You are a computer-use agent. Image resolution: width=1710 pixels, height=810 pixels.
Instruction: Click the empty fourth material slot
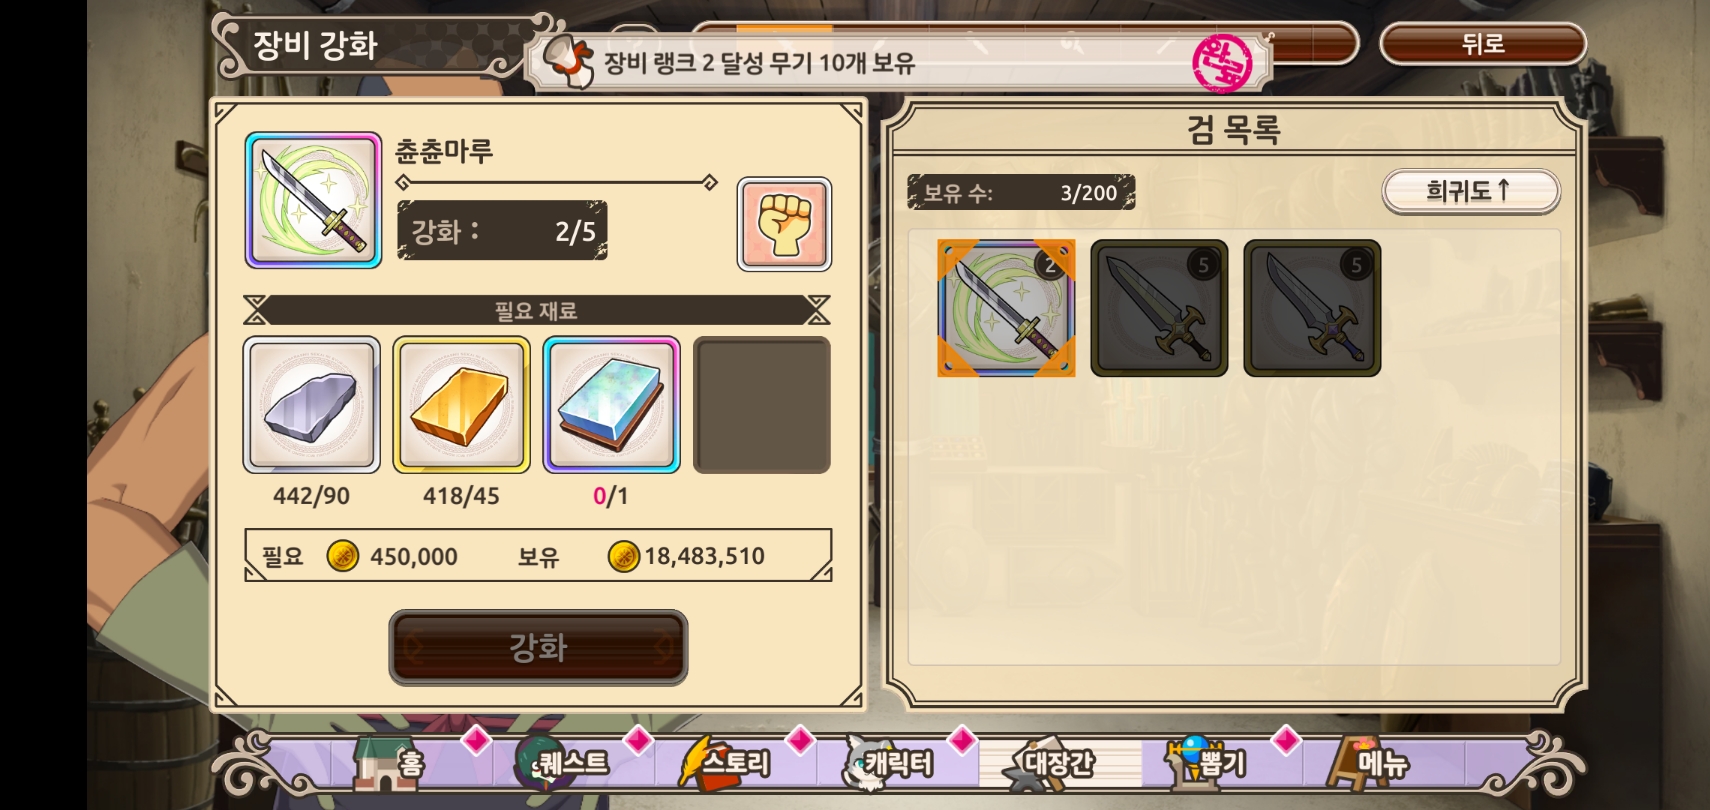[x=761, y=405]
